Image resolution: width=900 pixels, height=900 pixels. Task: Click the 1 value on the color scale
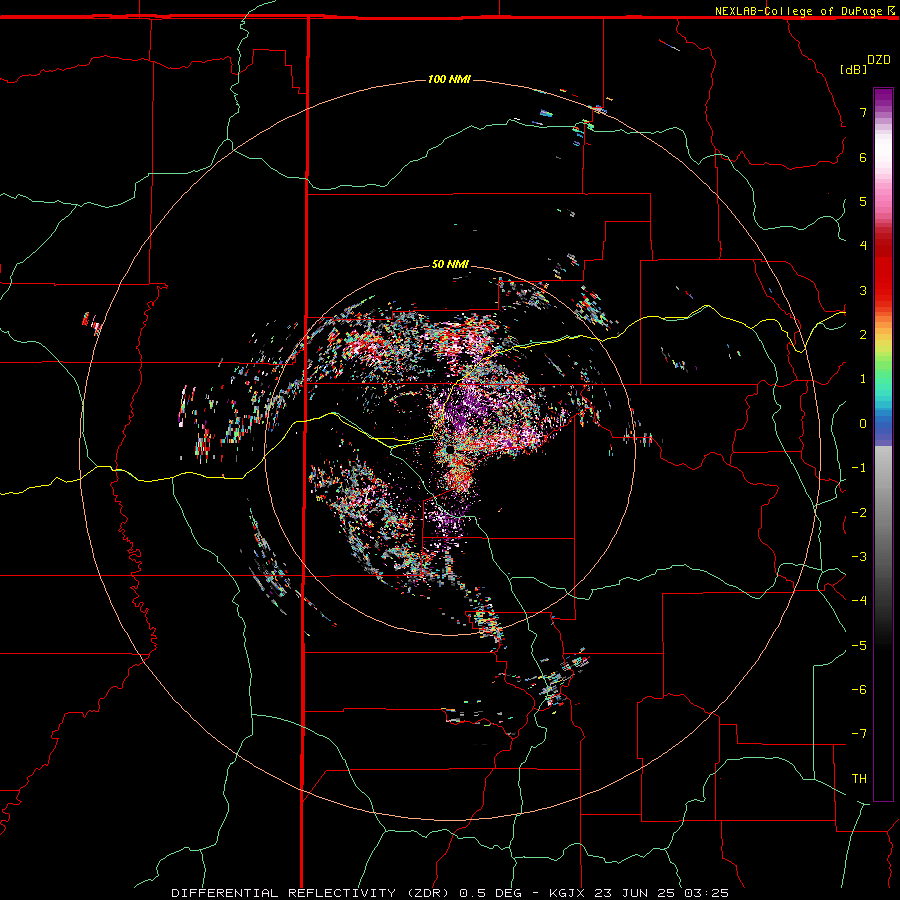tap(863, 379)
